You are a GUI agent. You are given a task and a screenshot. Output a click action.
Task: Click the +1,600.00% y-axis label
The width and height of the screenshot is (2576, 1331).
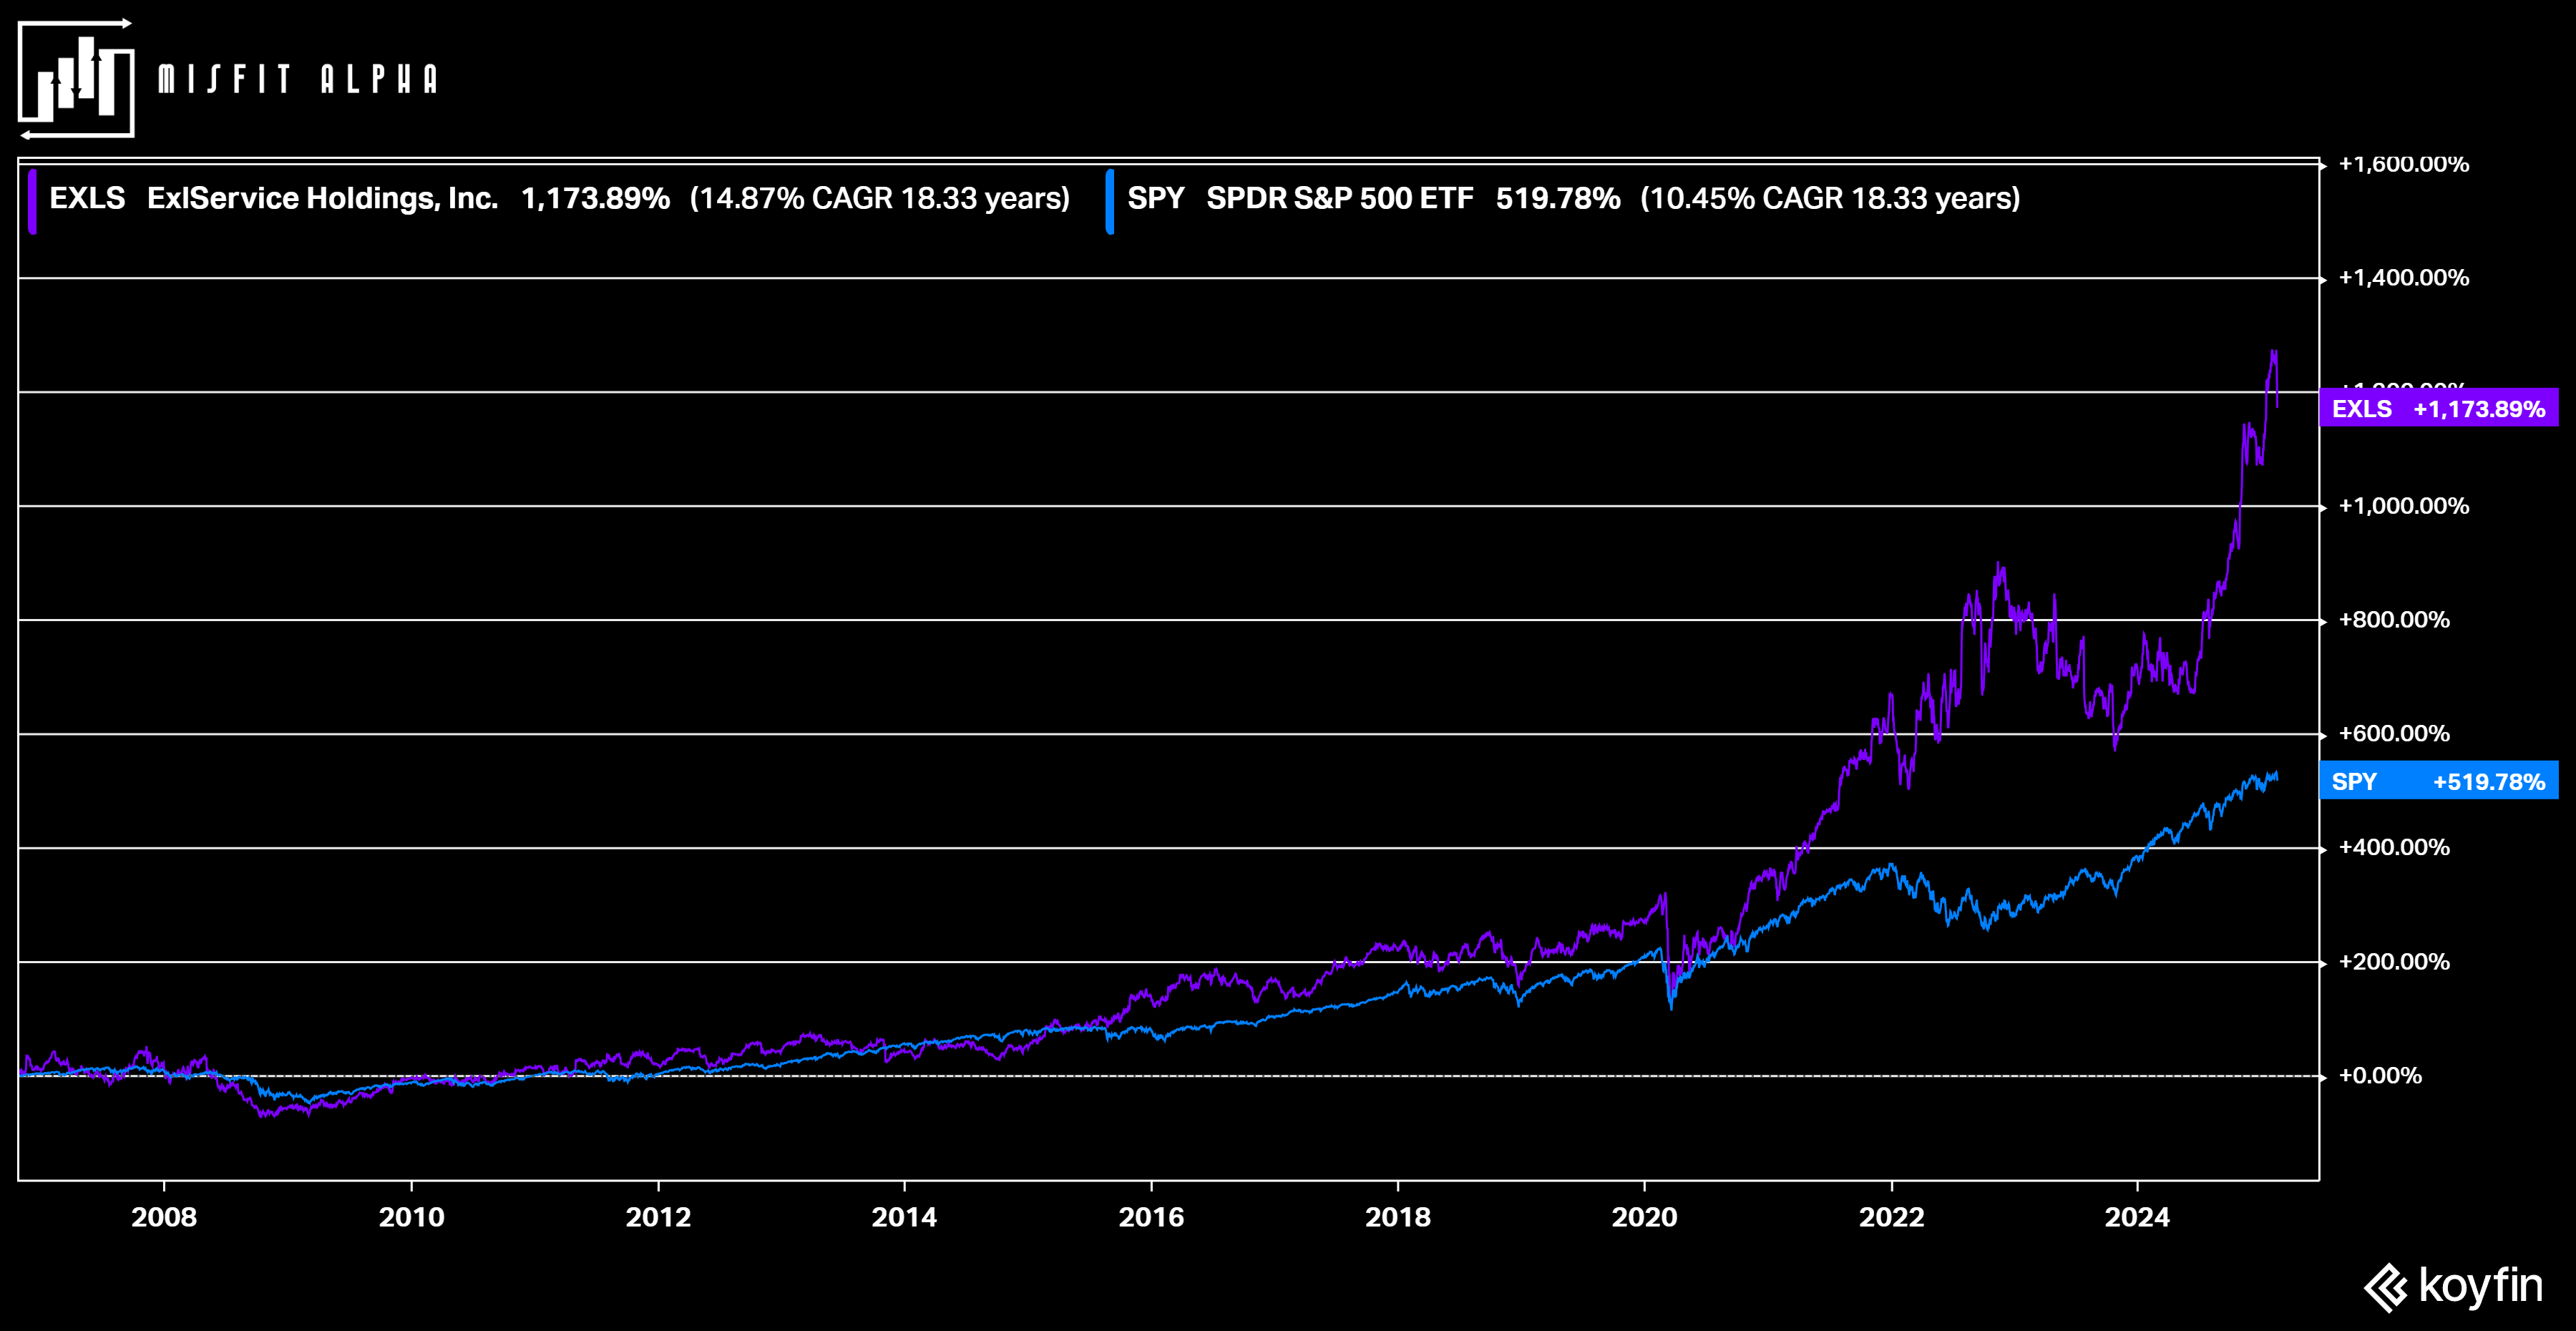[x=2404, y=164]
